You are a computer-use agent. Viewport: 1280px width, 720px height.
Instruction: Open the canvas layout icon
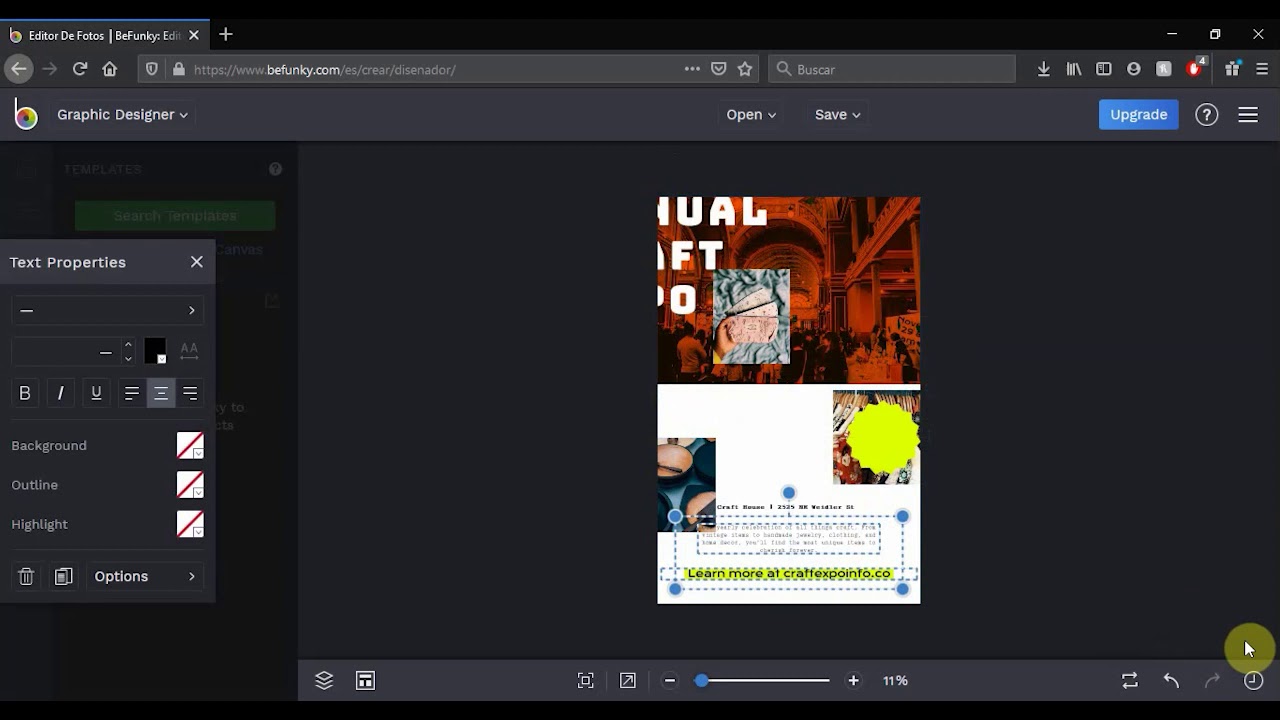[x=365, y=680]
